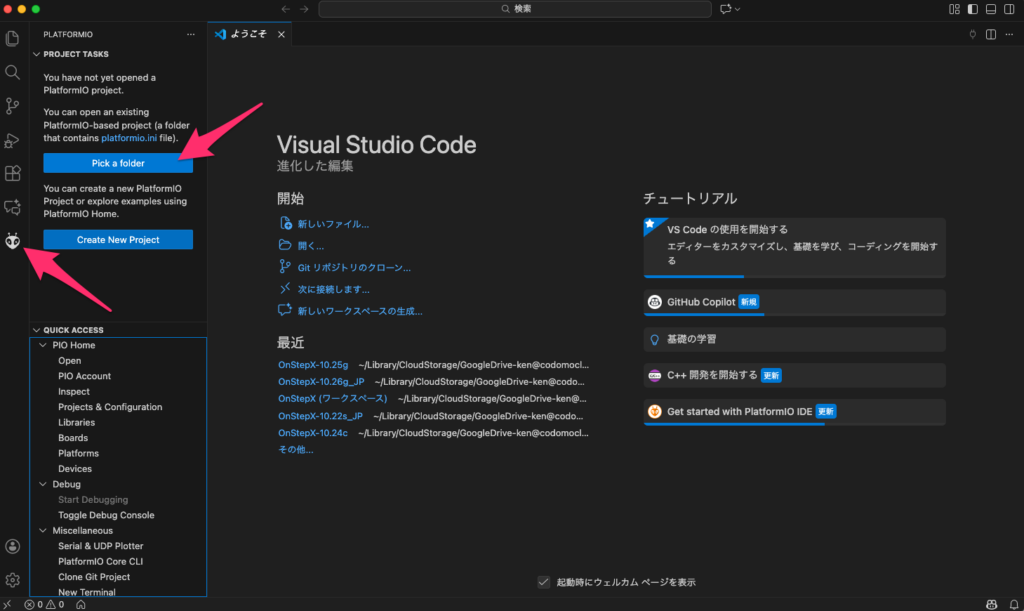Collapse the PIO Home tree node
The image size is (1024, 611).
[x=43, y=345]
